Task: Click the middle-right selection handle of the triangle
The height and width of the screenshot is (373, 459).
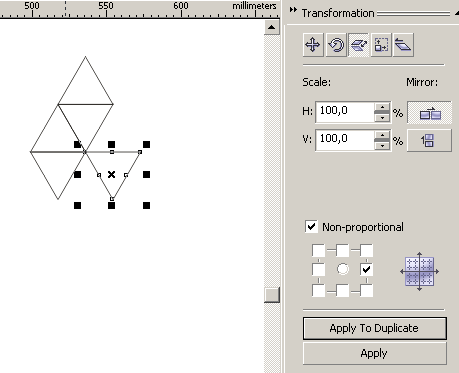Action: (x=146, y=175)
